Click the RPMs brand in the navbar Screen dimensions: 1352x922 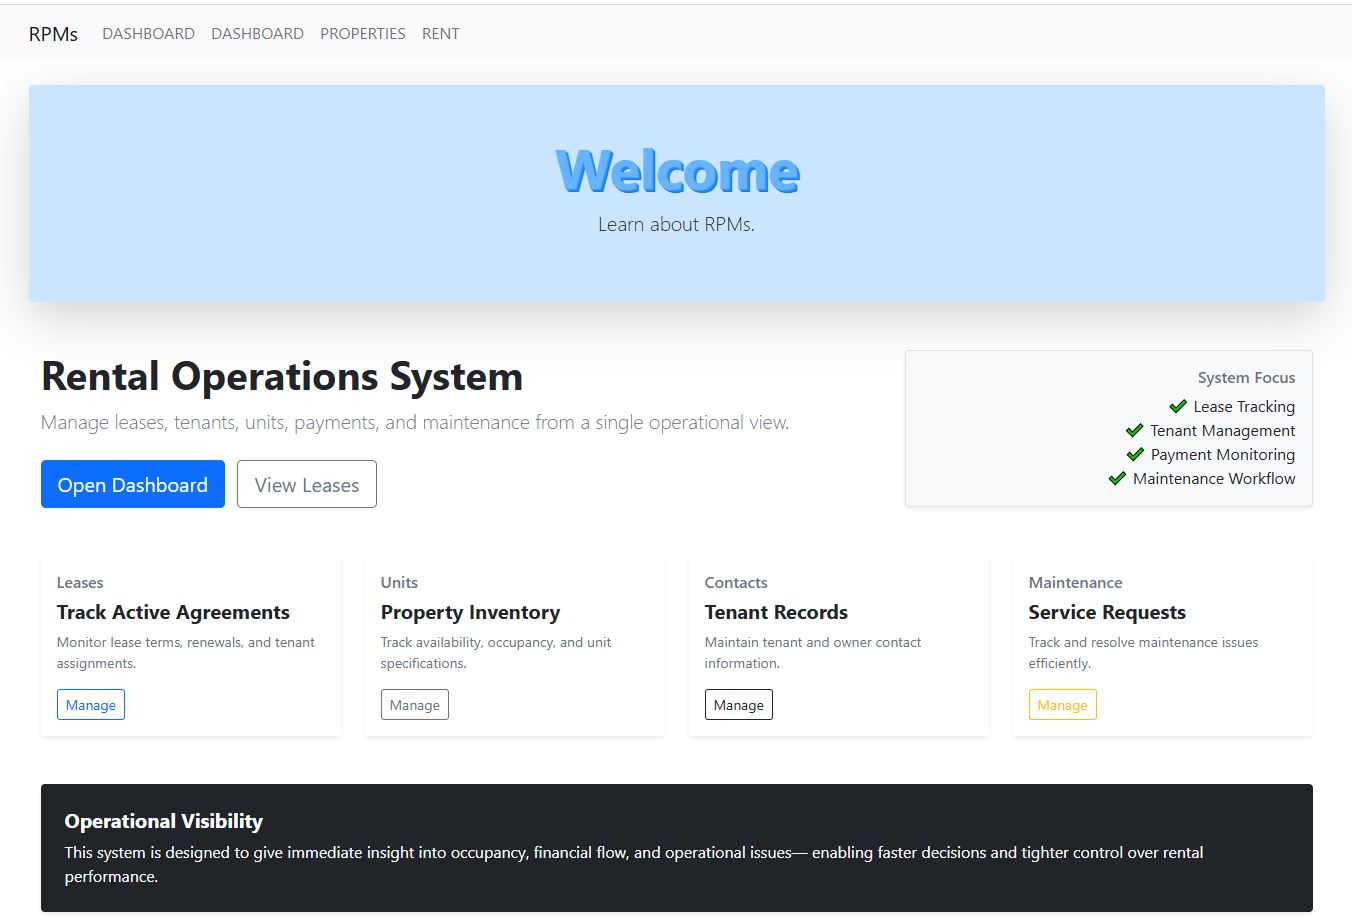[52, 33]
